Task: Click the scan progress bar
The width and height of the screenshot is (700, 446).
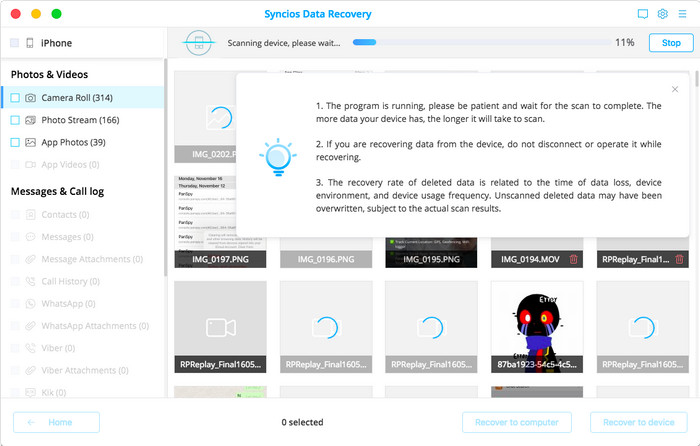Action: (481, 42)
